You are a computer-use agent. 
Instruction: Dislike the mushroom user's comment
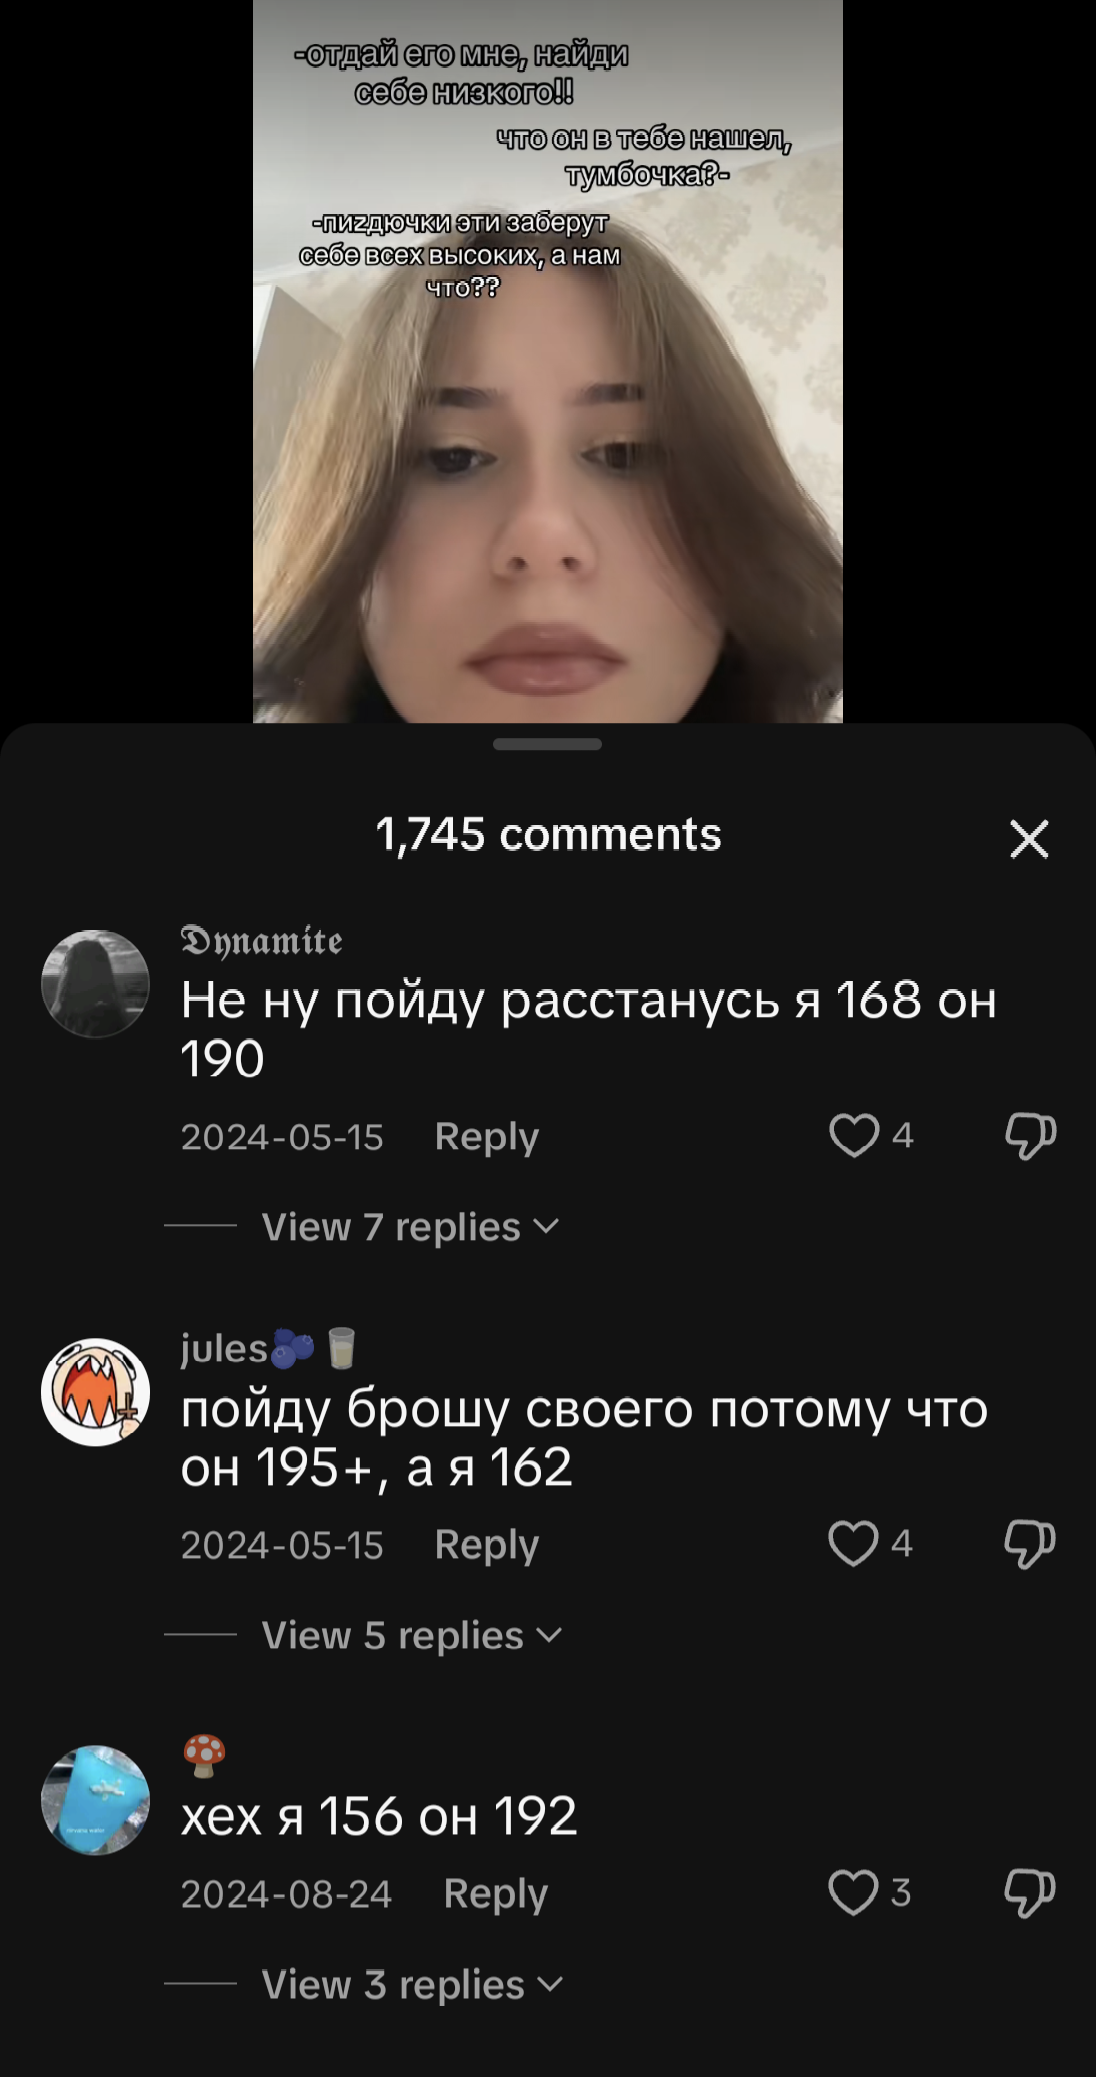click(x=1030, y=1893)
